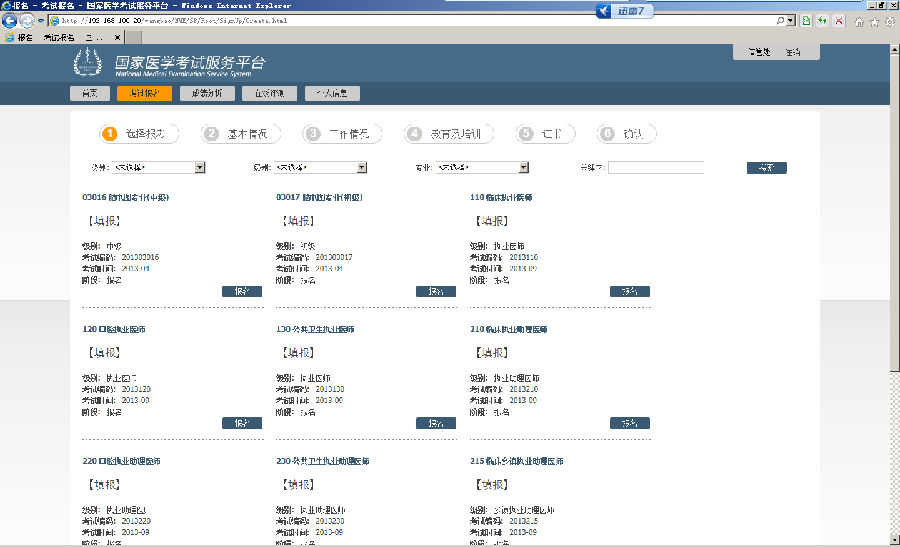
Task: Open the 个人信息 navigation tab
Action: [332, 94]
